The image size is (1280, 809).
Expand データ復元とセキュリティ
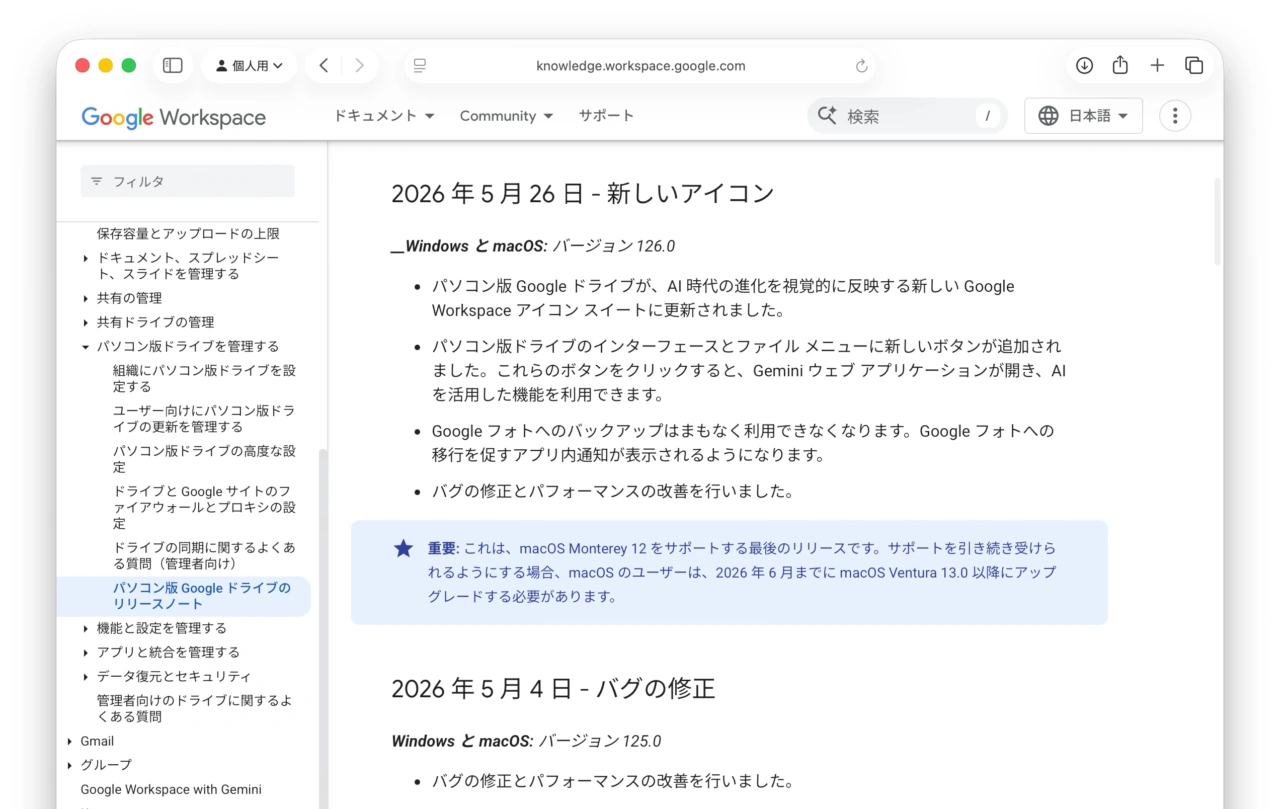pos(86,677)
